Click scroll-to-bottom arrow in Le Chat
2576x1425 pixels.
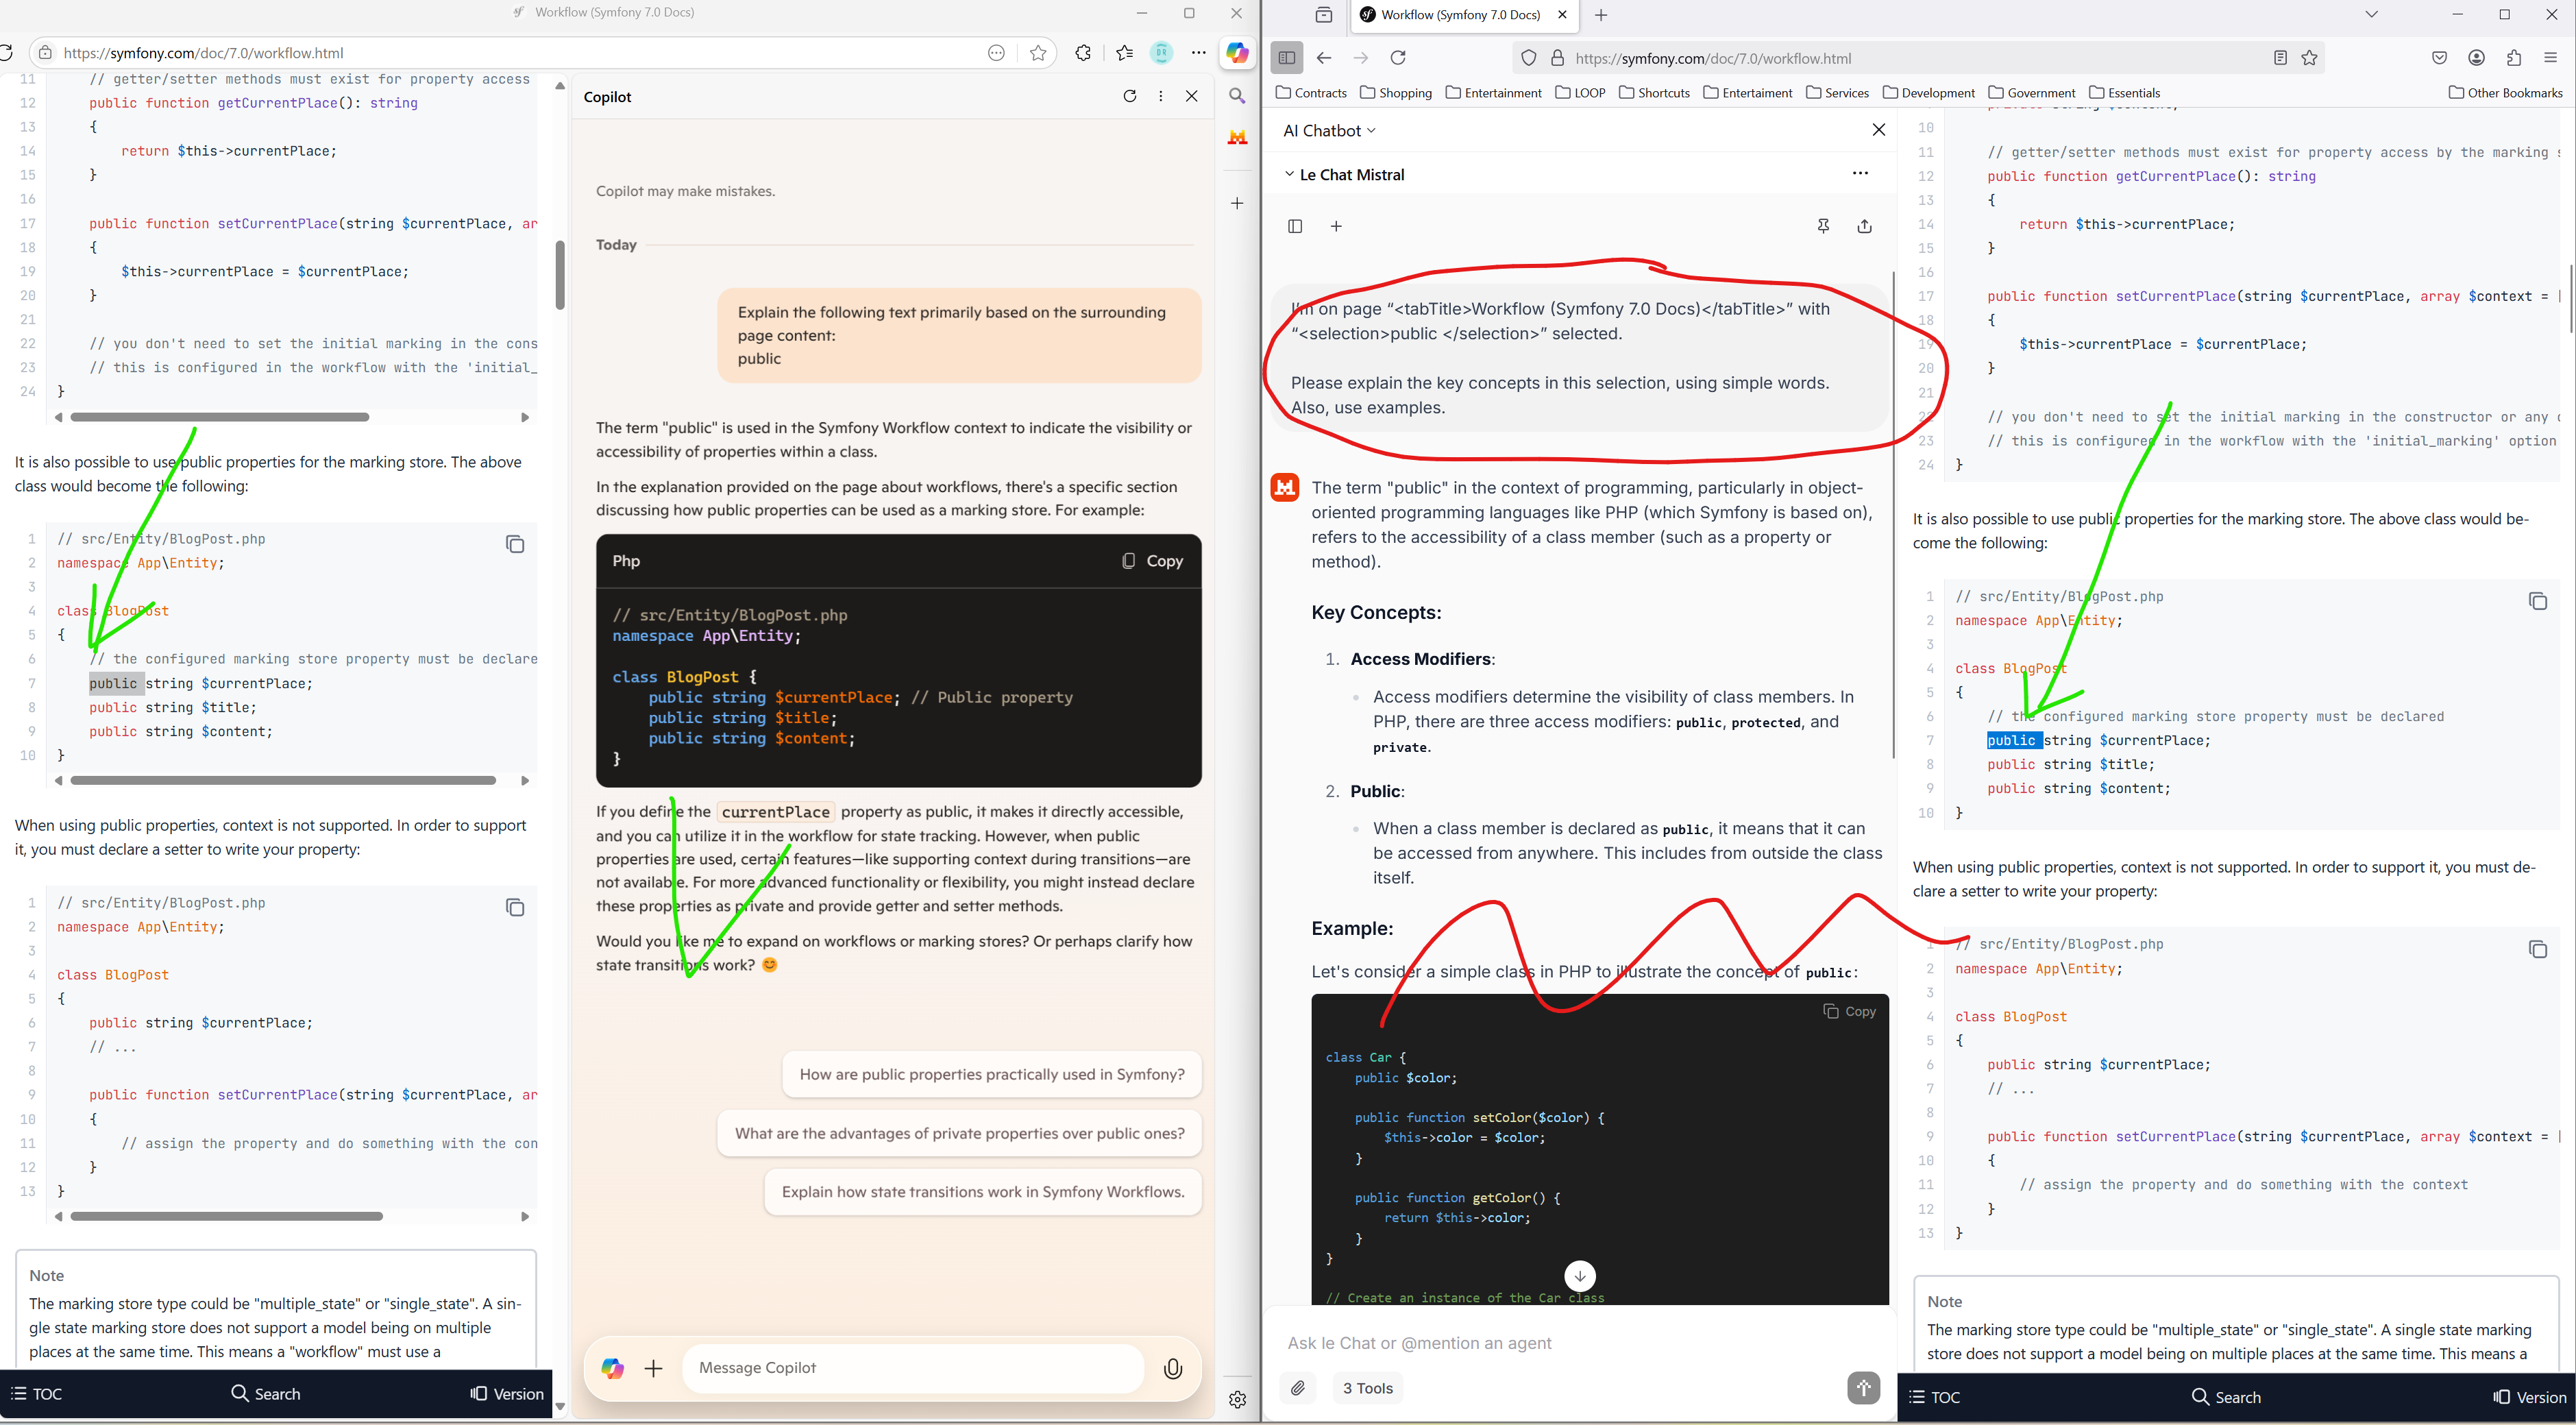coord(1579,1276)
